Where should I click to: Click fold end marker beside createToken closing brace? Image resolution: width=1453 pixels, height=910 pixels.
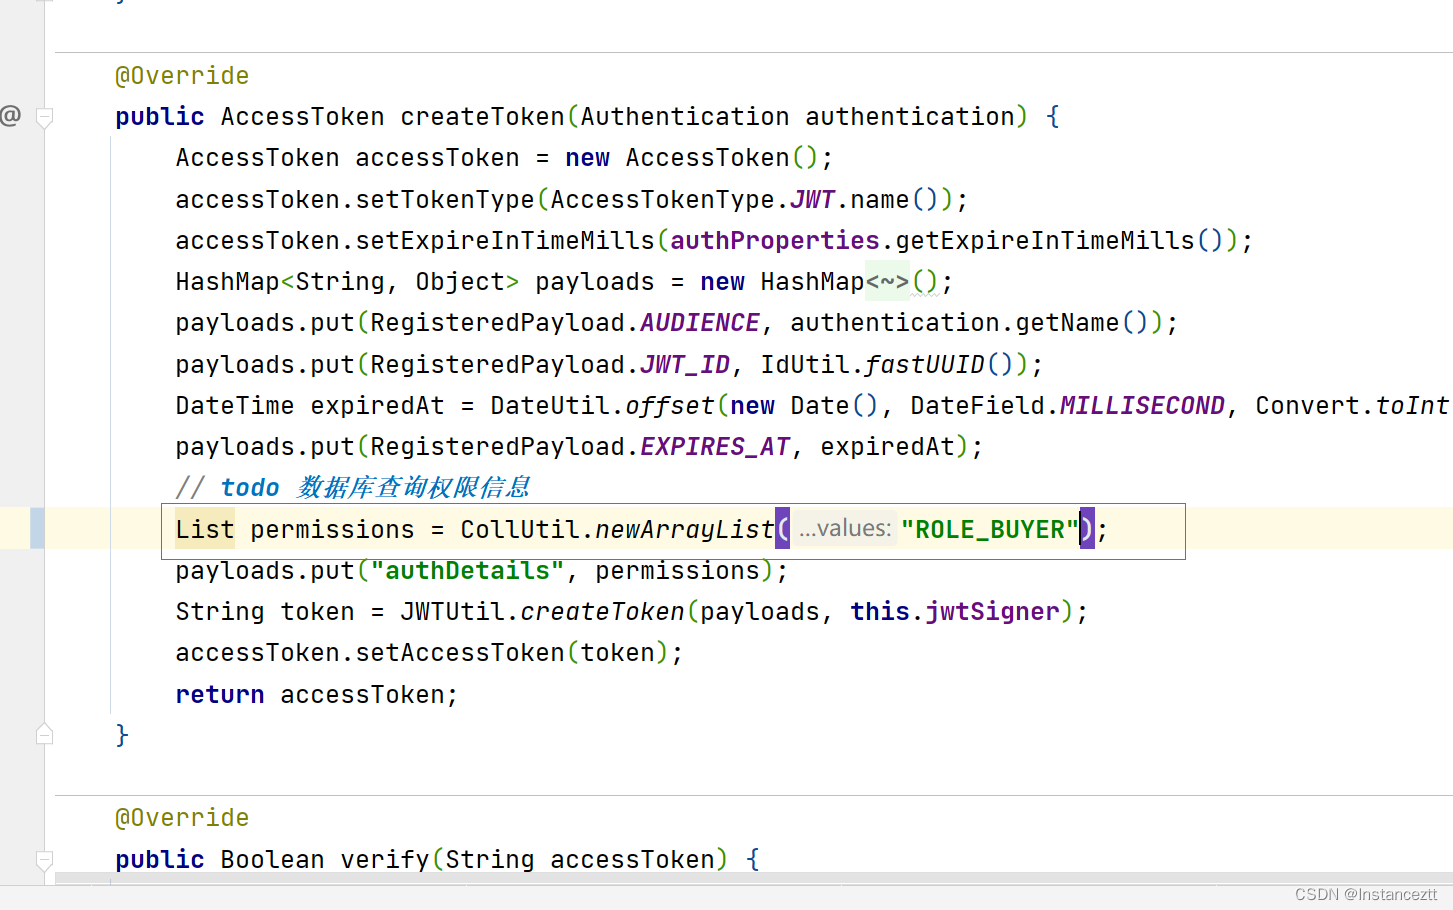coord(44,734)
